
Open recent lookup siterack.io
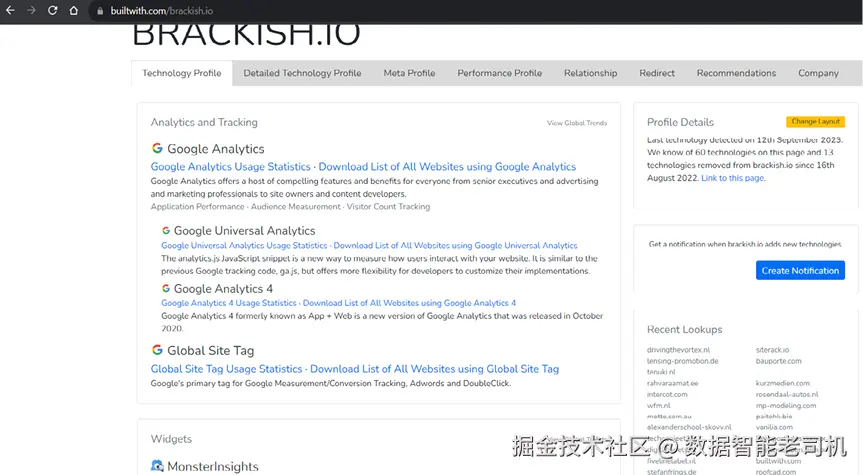point(772,350)
